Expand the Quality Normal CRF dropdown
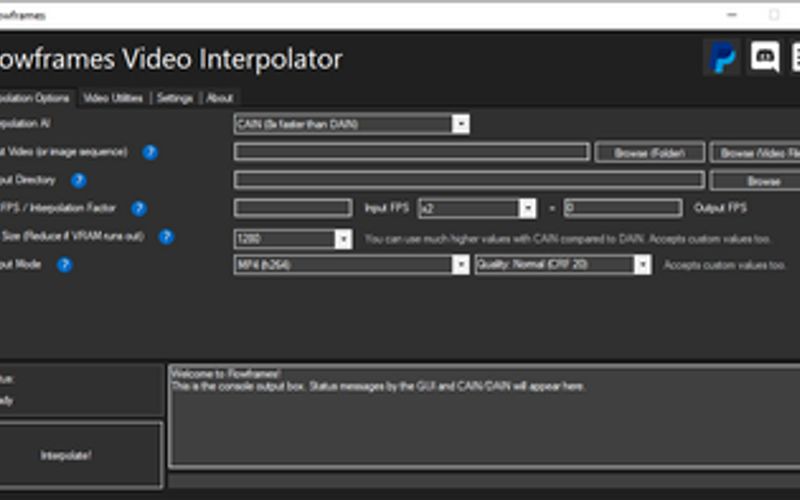 [642, 265]
